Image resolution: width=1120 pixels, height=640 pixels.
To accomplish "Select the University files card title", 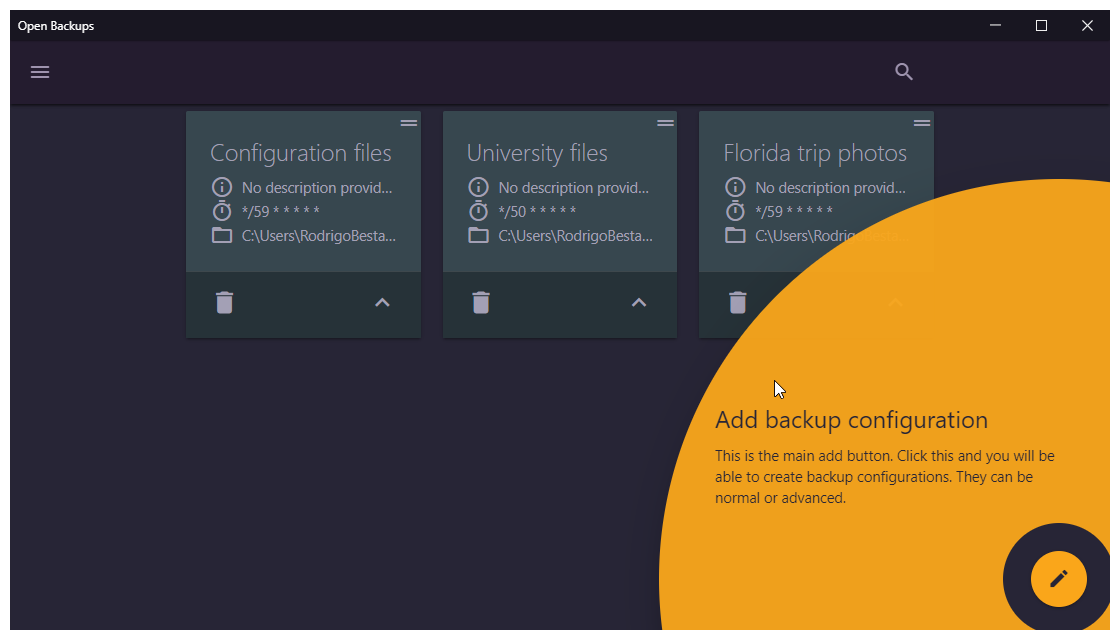I will [x=537, y=153].
